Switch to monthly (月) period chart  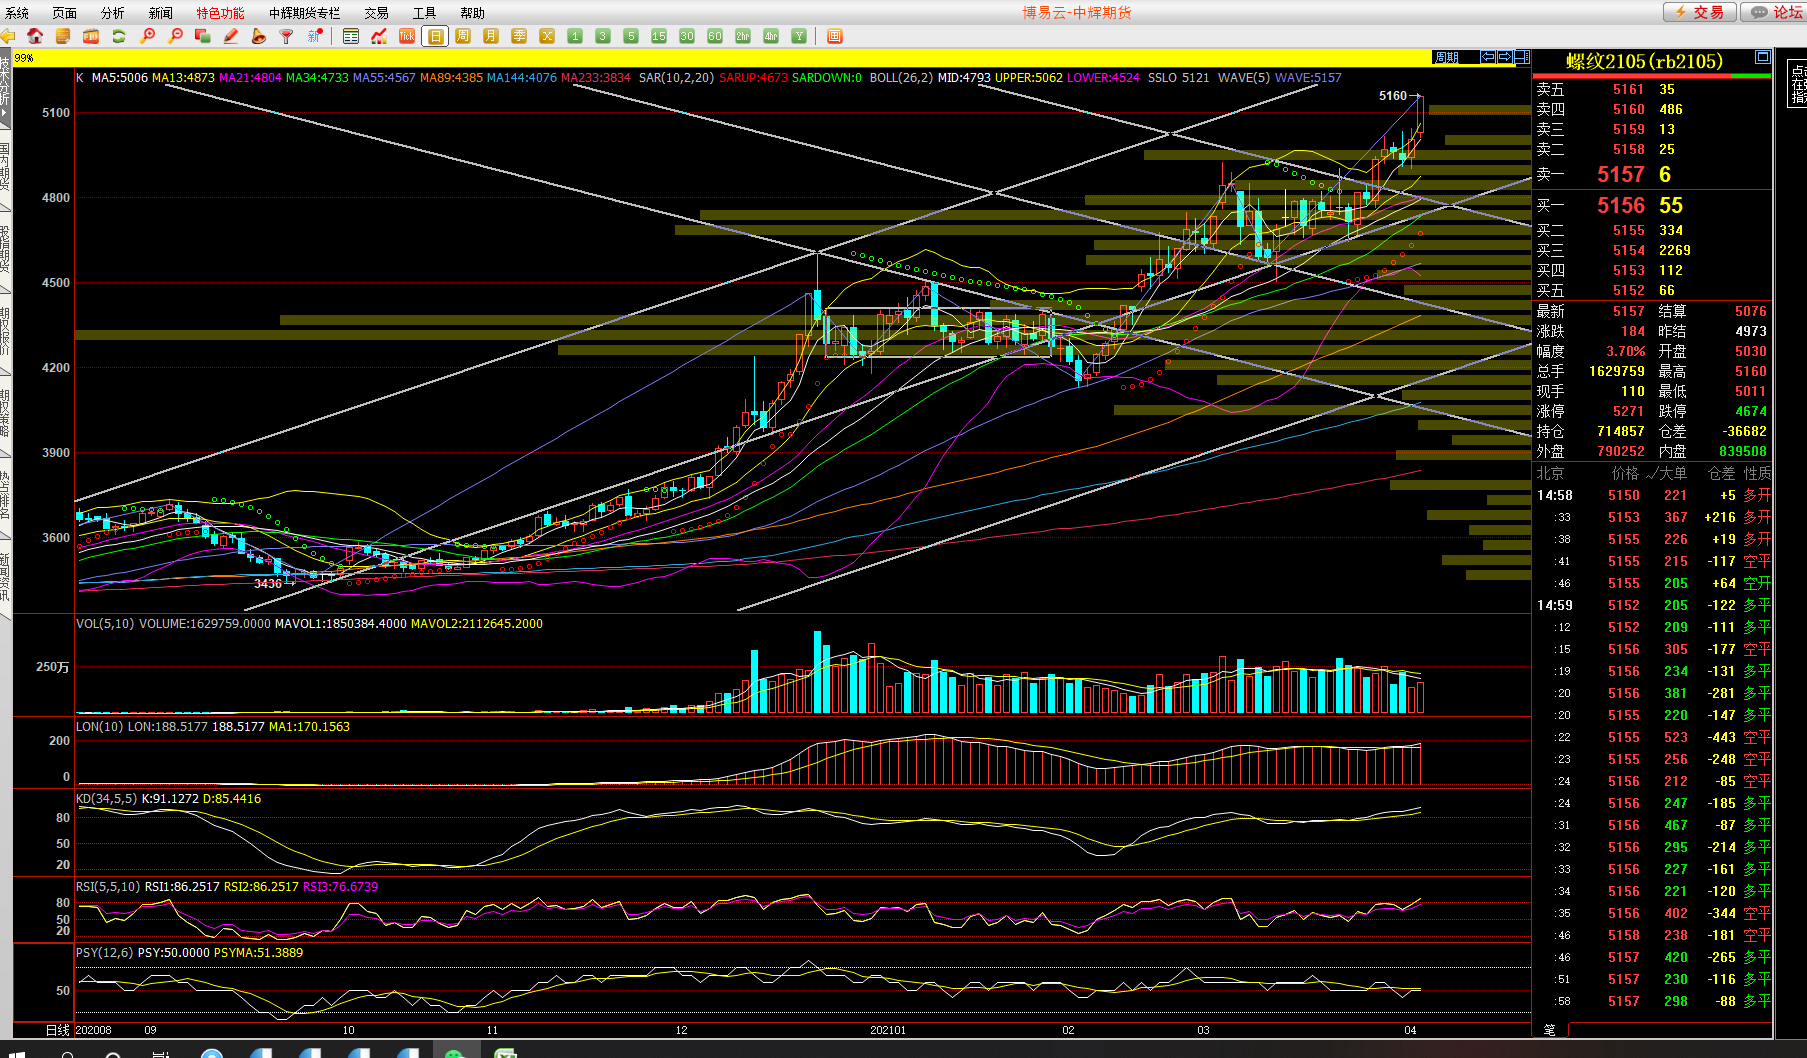[x=491, y=36]
